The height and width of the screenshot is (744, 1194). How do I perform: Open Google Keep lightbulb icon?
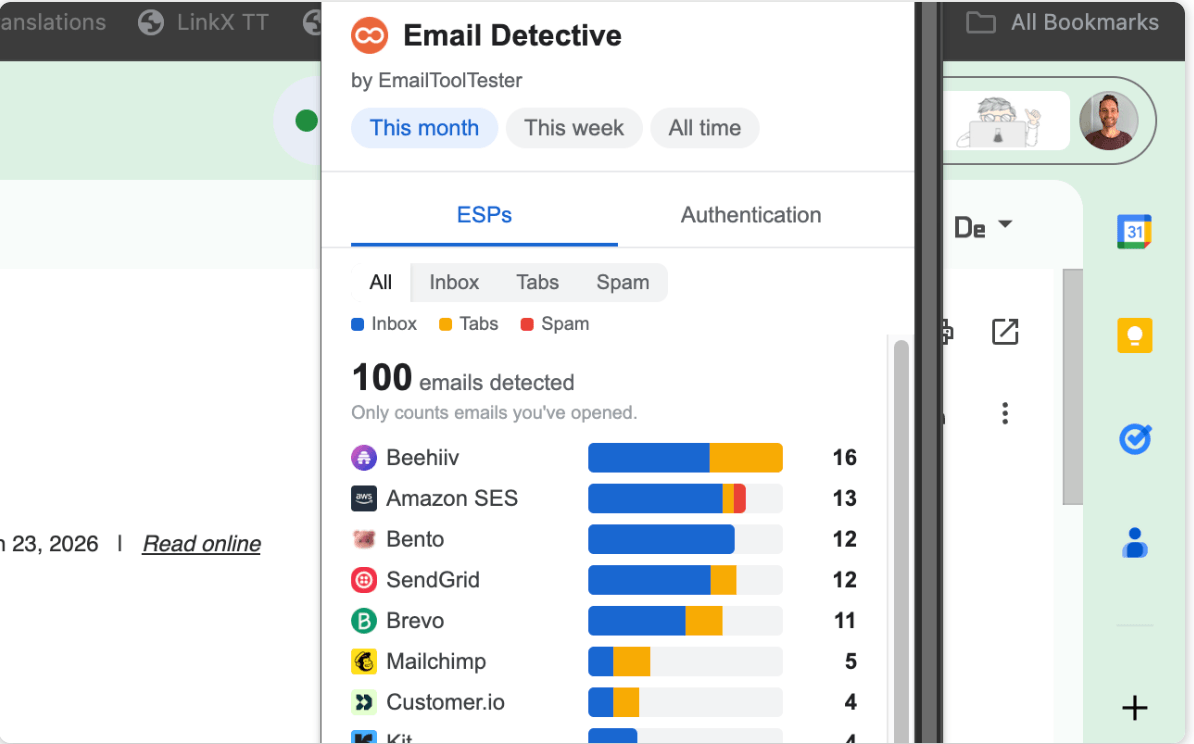tap(1134, 335)
